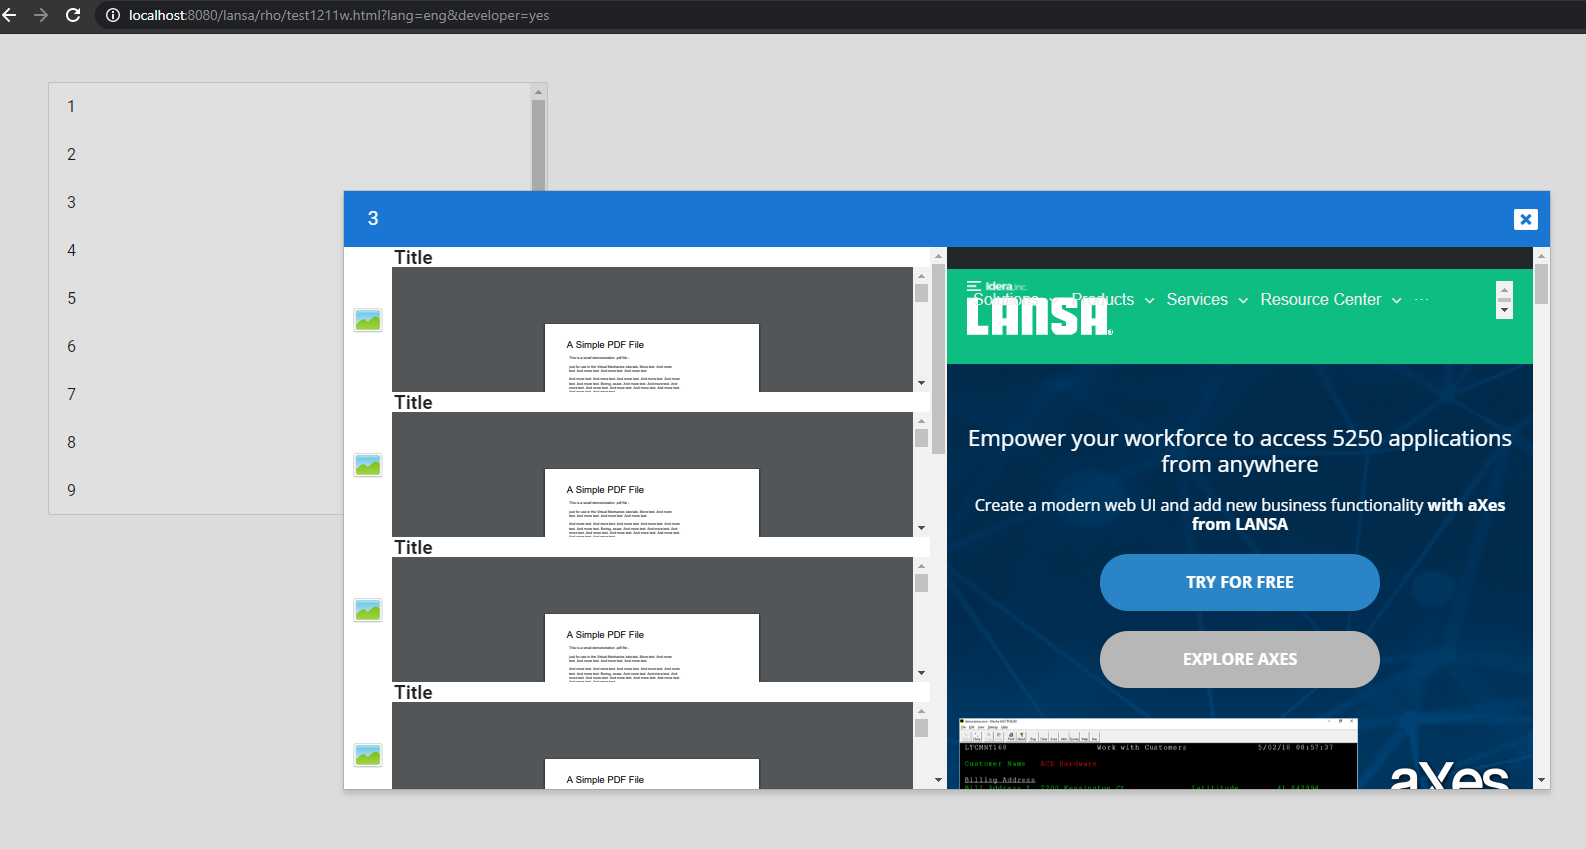This screenshot has height=849, width=1586.
Task: Select row 1 in the list
Action: pos(290,106)
